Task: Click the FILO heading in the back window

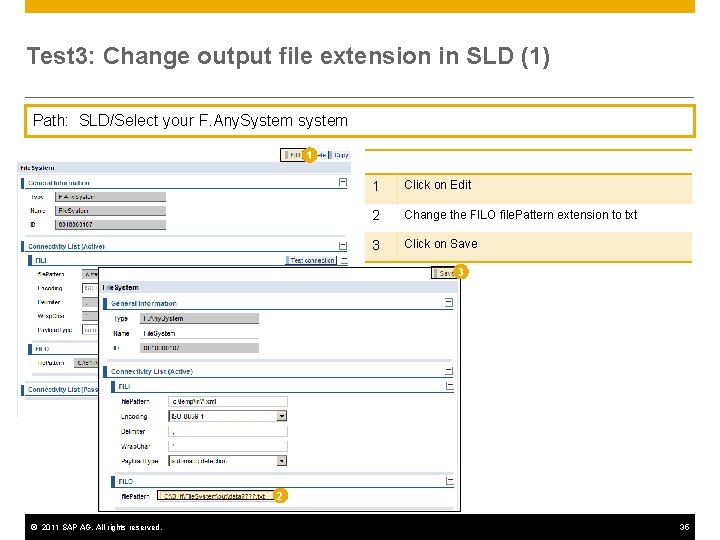Action: click(42, 349)
